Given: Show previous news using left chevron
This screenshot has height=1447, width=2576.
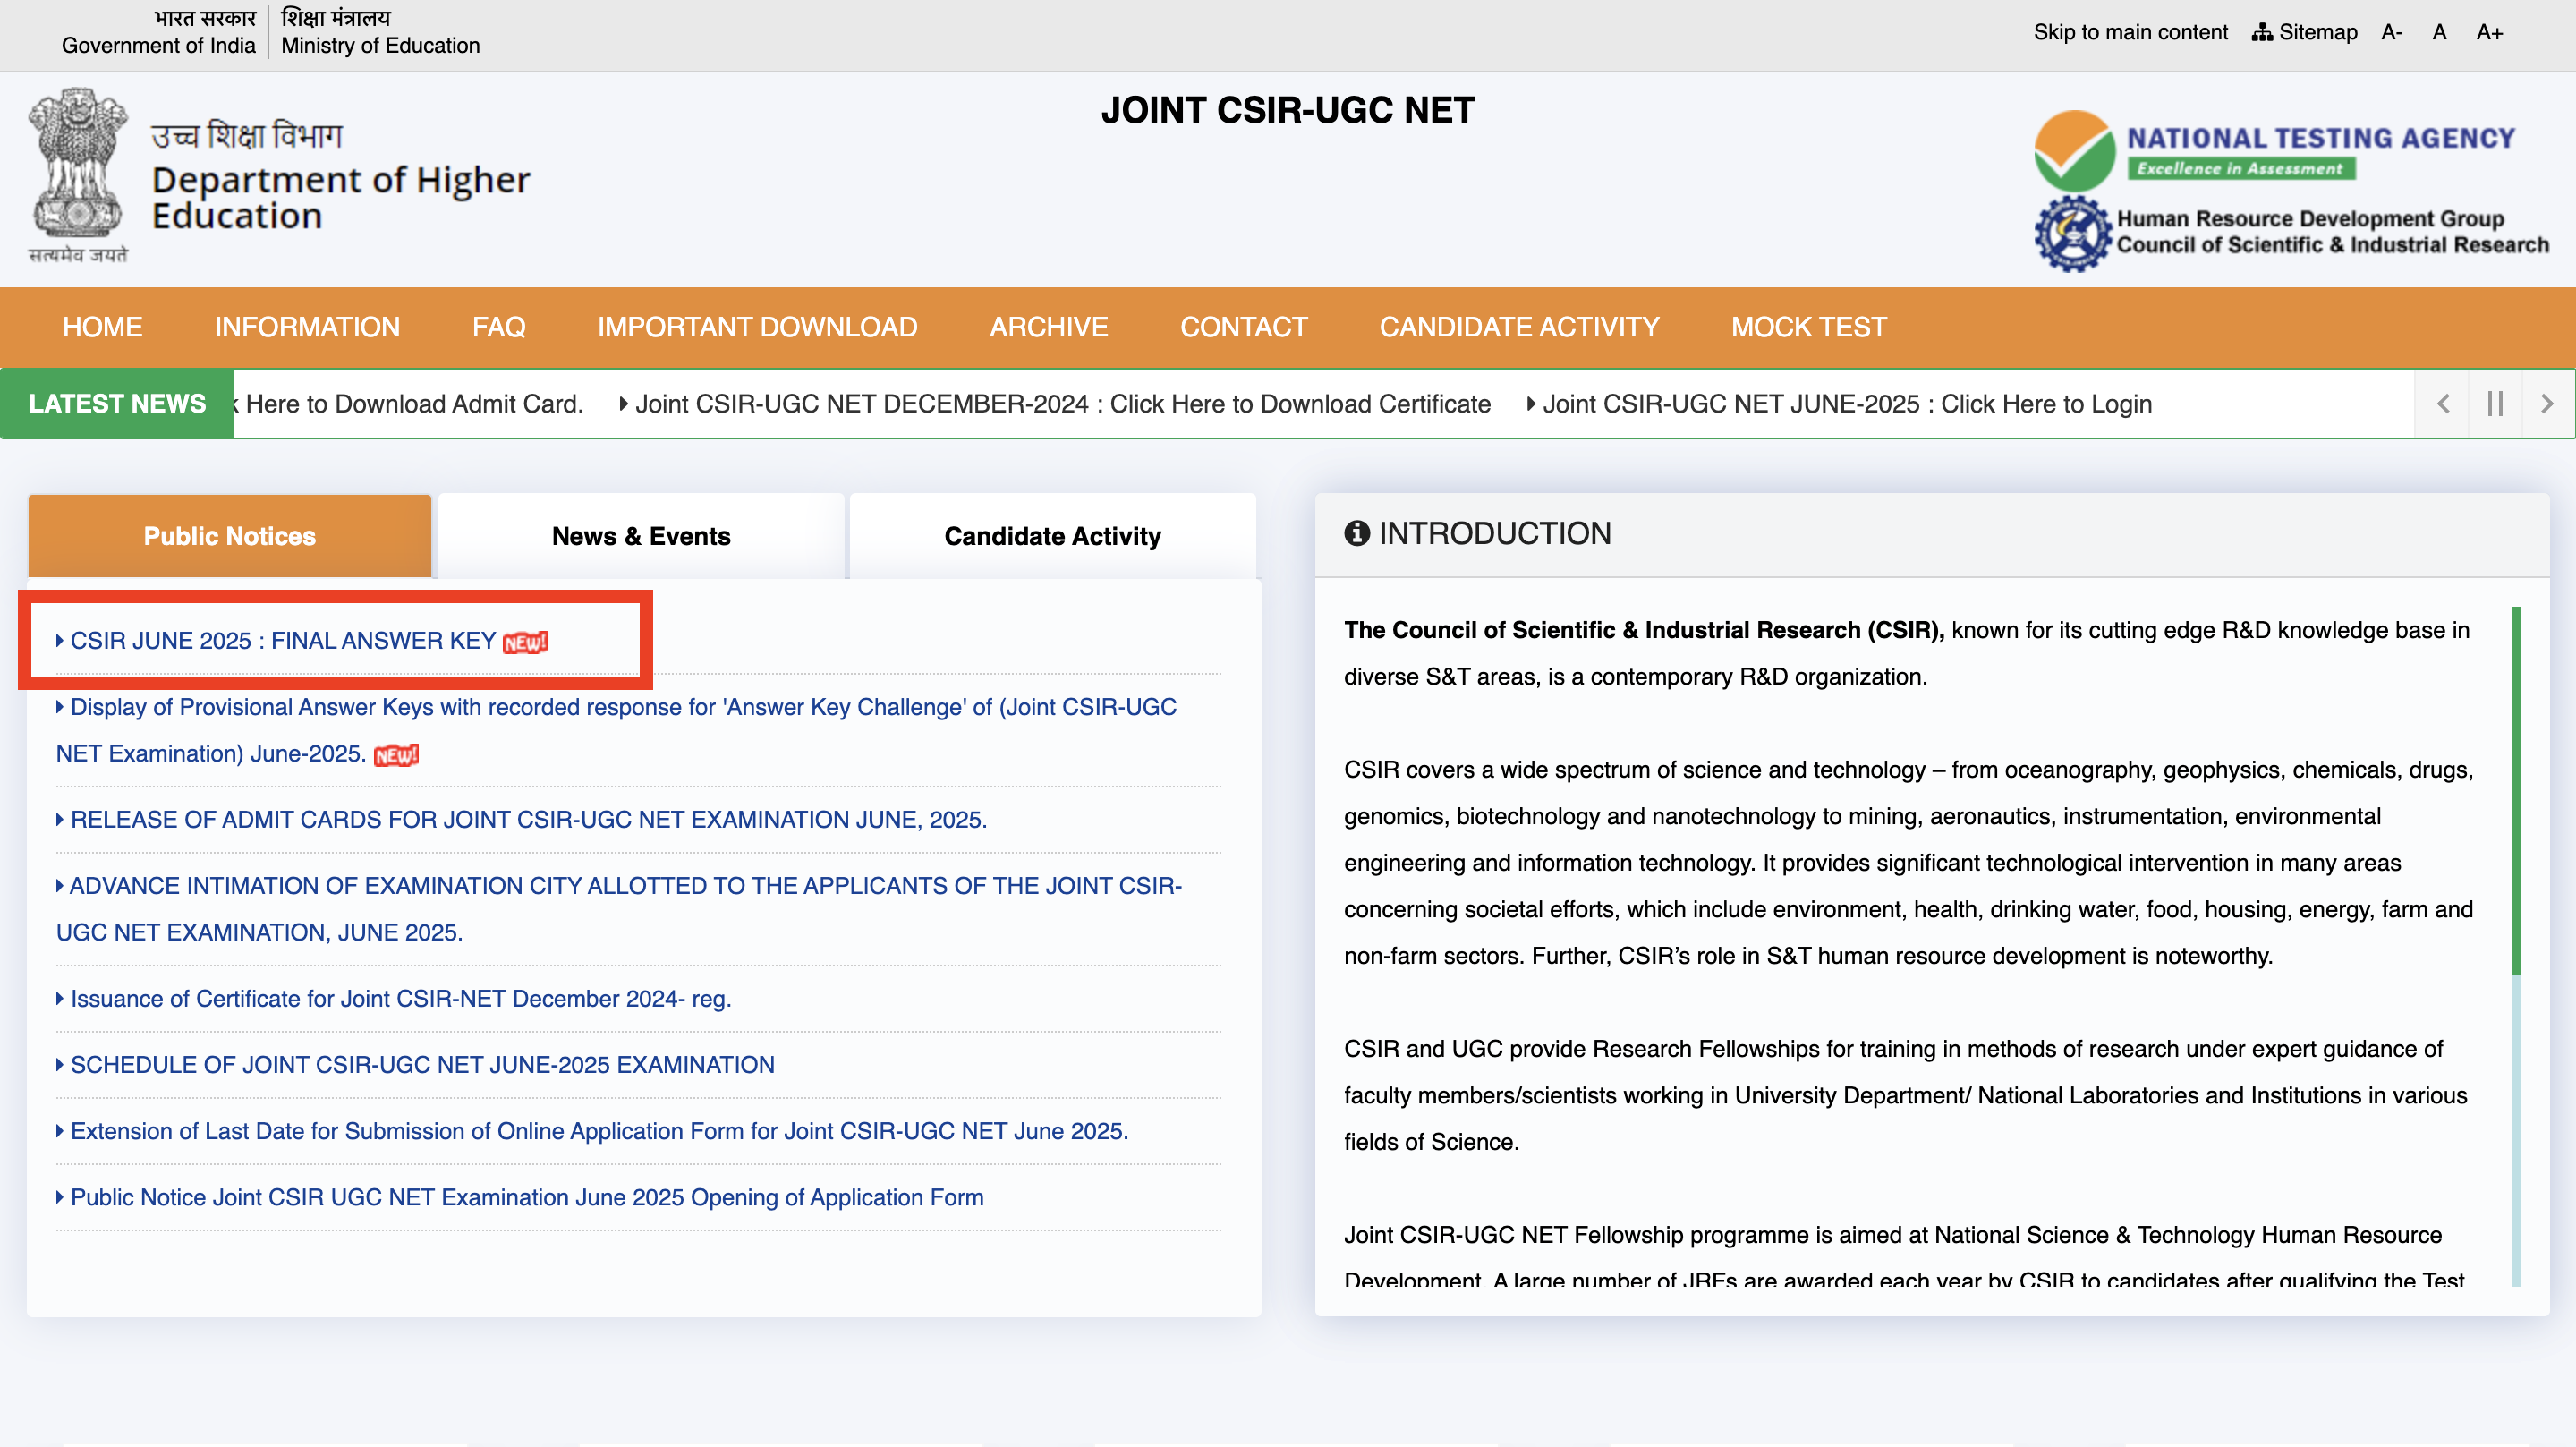Looking at the screenshot, I should pyautogui.click(x=2443, y=403).
